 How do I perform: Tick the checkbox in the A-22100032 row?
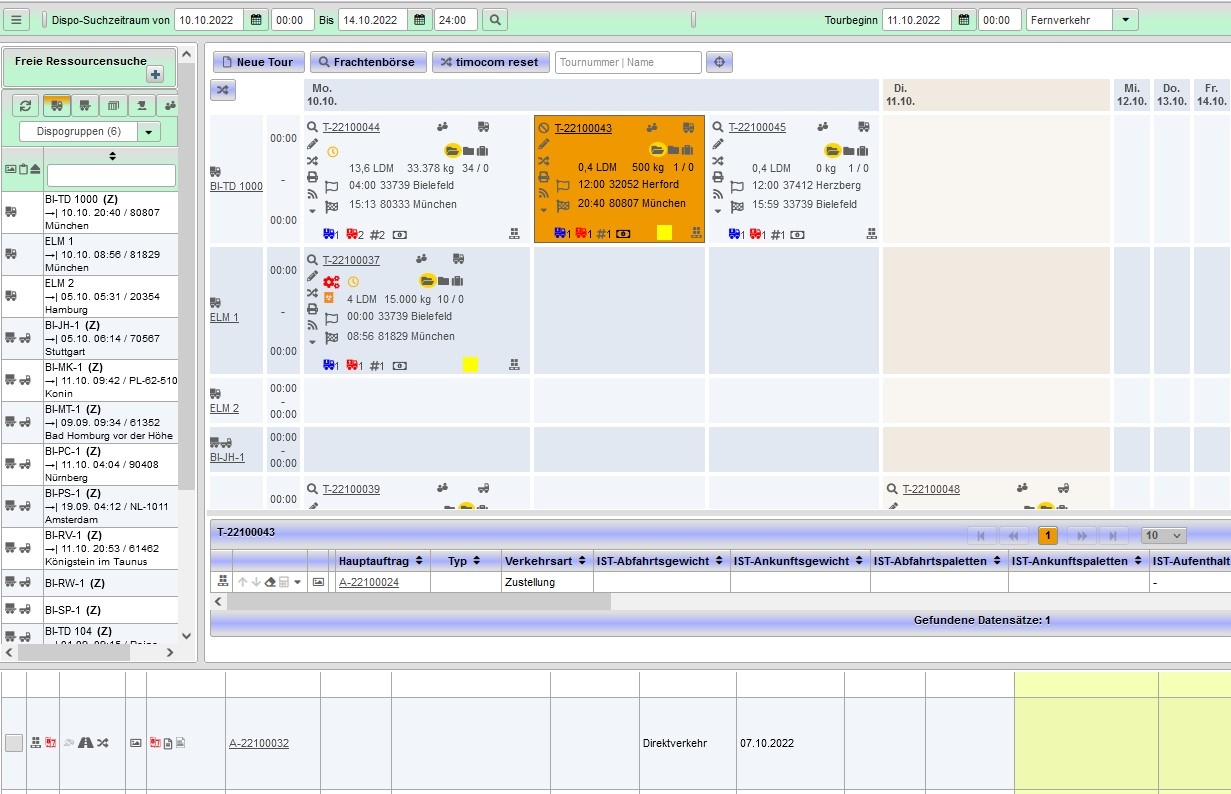(x=13, y=743)
